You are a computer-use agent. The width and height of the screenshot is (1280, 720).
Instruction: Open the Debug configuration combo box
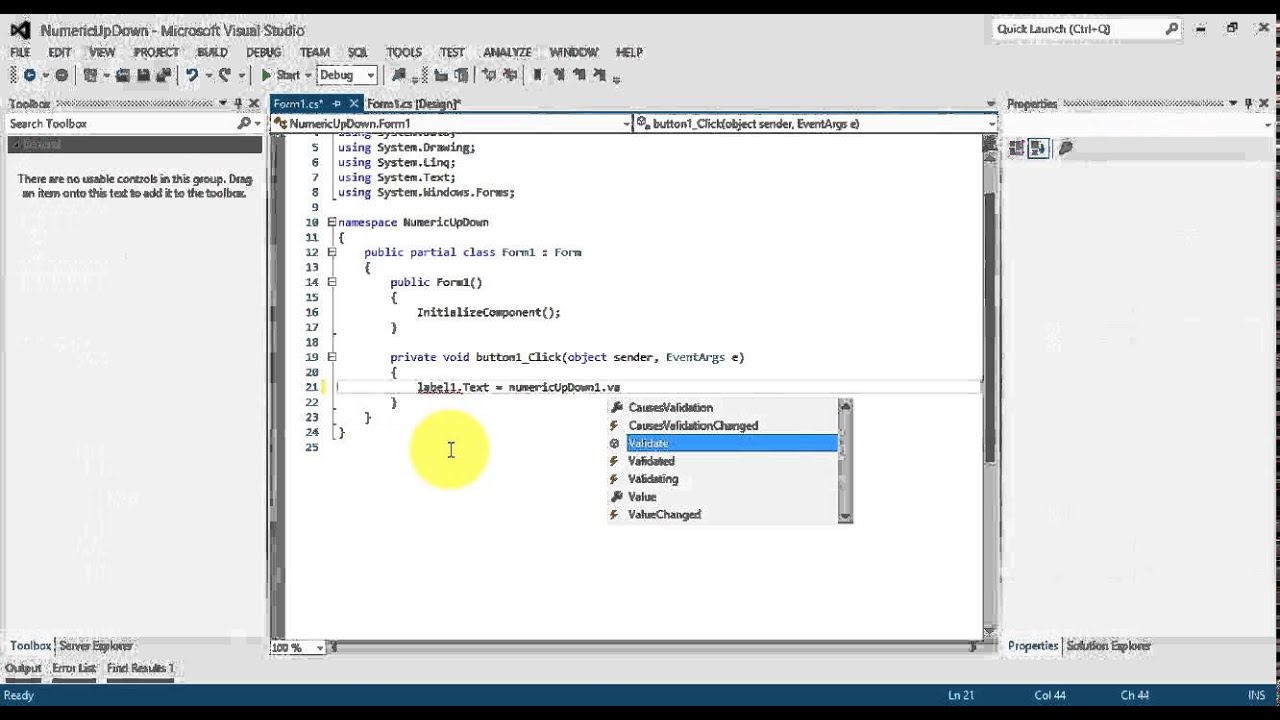point(347,75)
